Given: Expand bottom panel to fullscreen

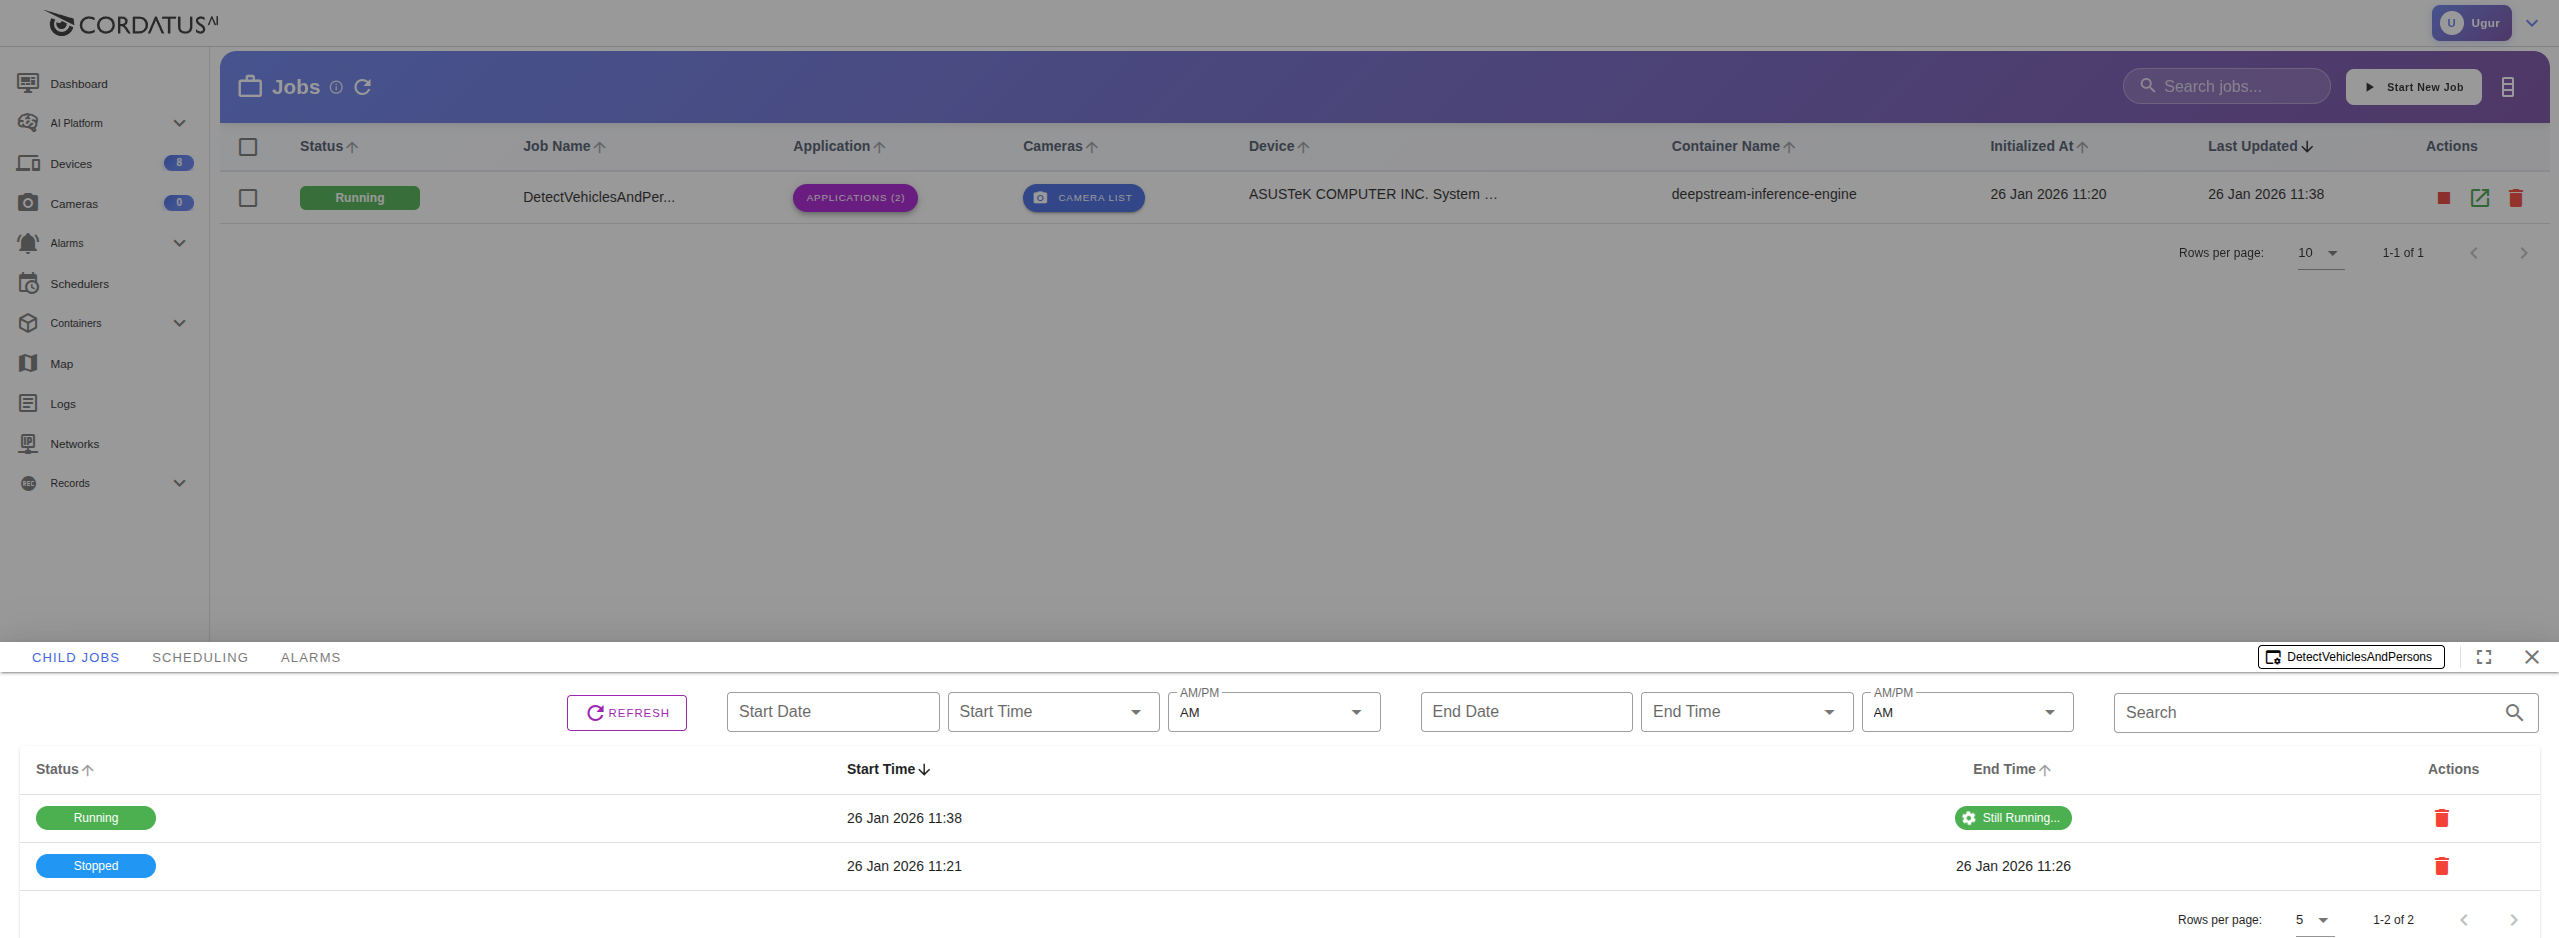Looking at the screenshot, I should coord(2483,657).
